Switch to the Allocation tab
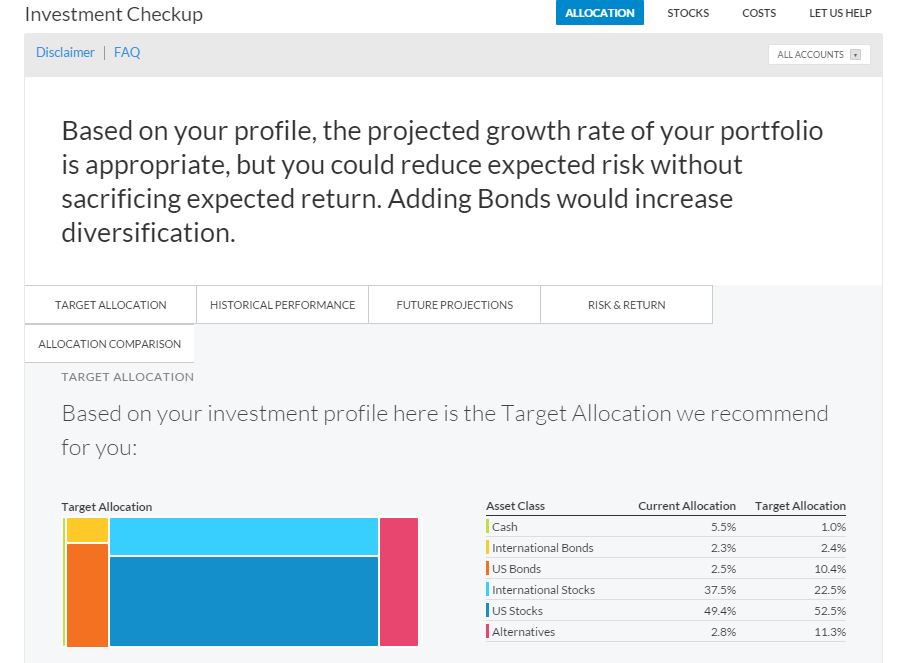 point(599,13)
